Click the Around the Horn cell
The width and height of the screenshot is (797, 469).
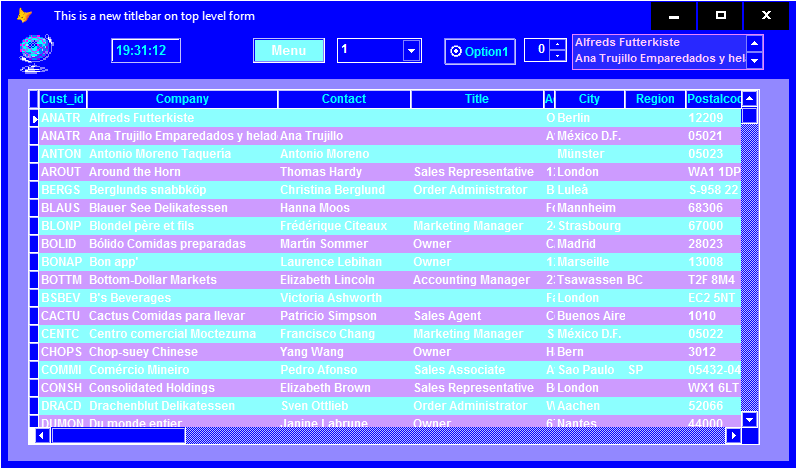pos(182,172)
